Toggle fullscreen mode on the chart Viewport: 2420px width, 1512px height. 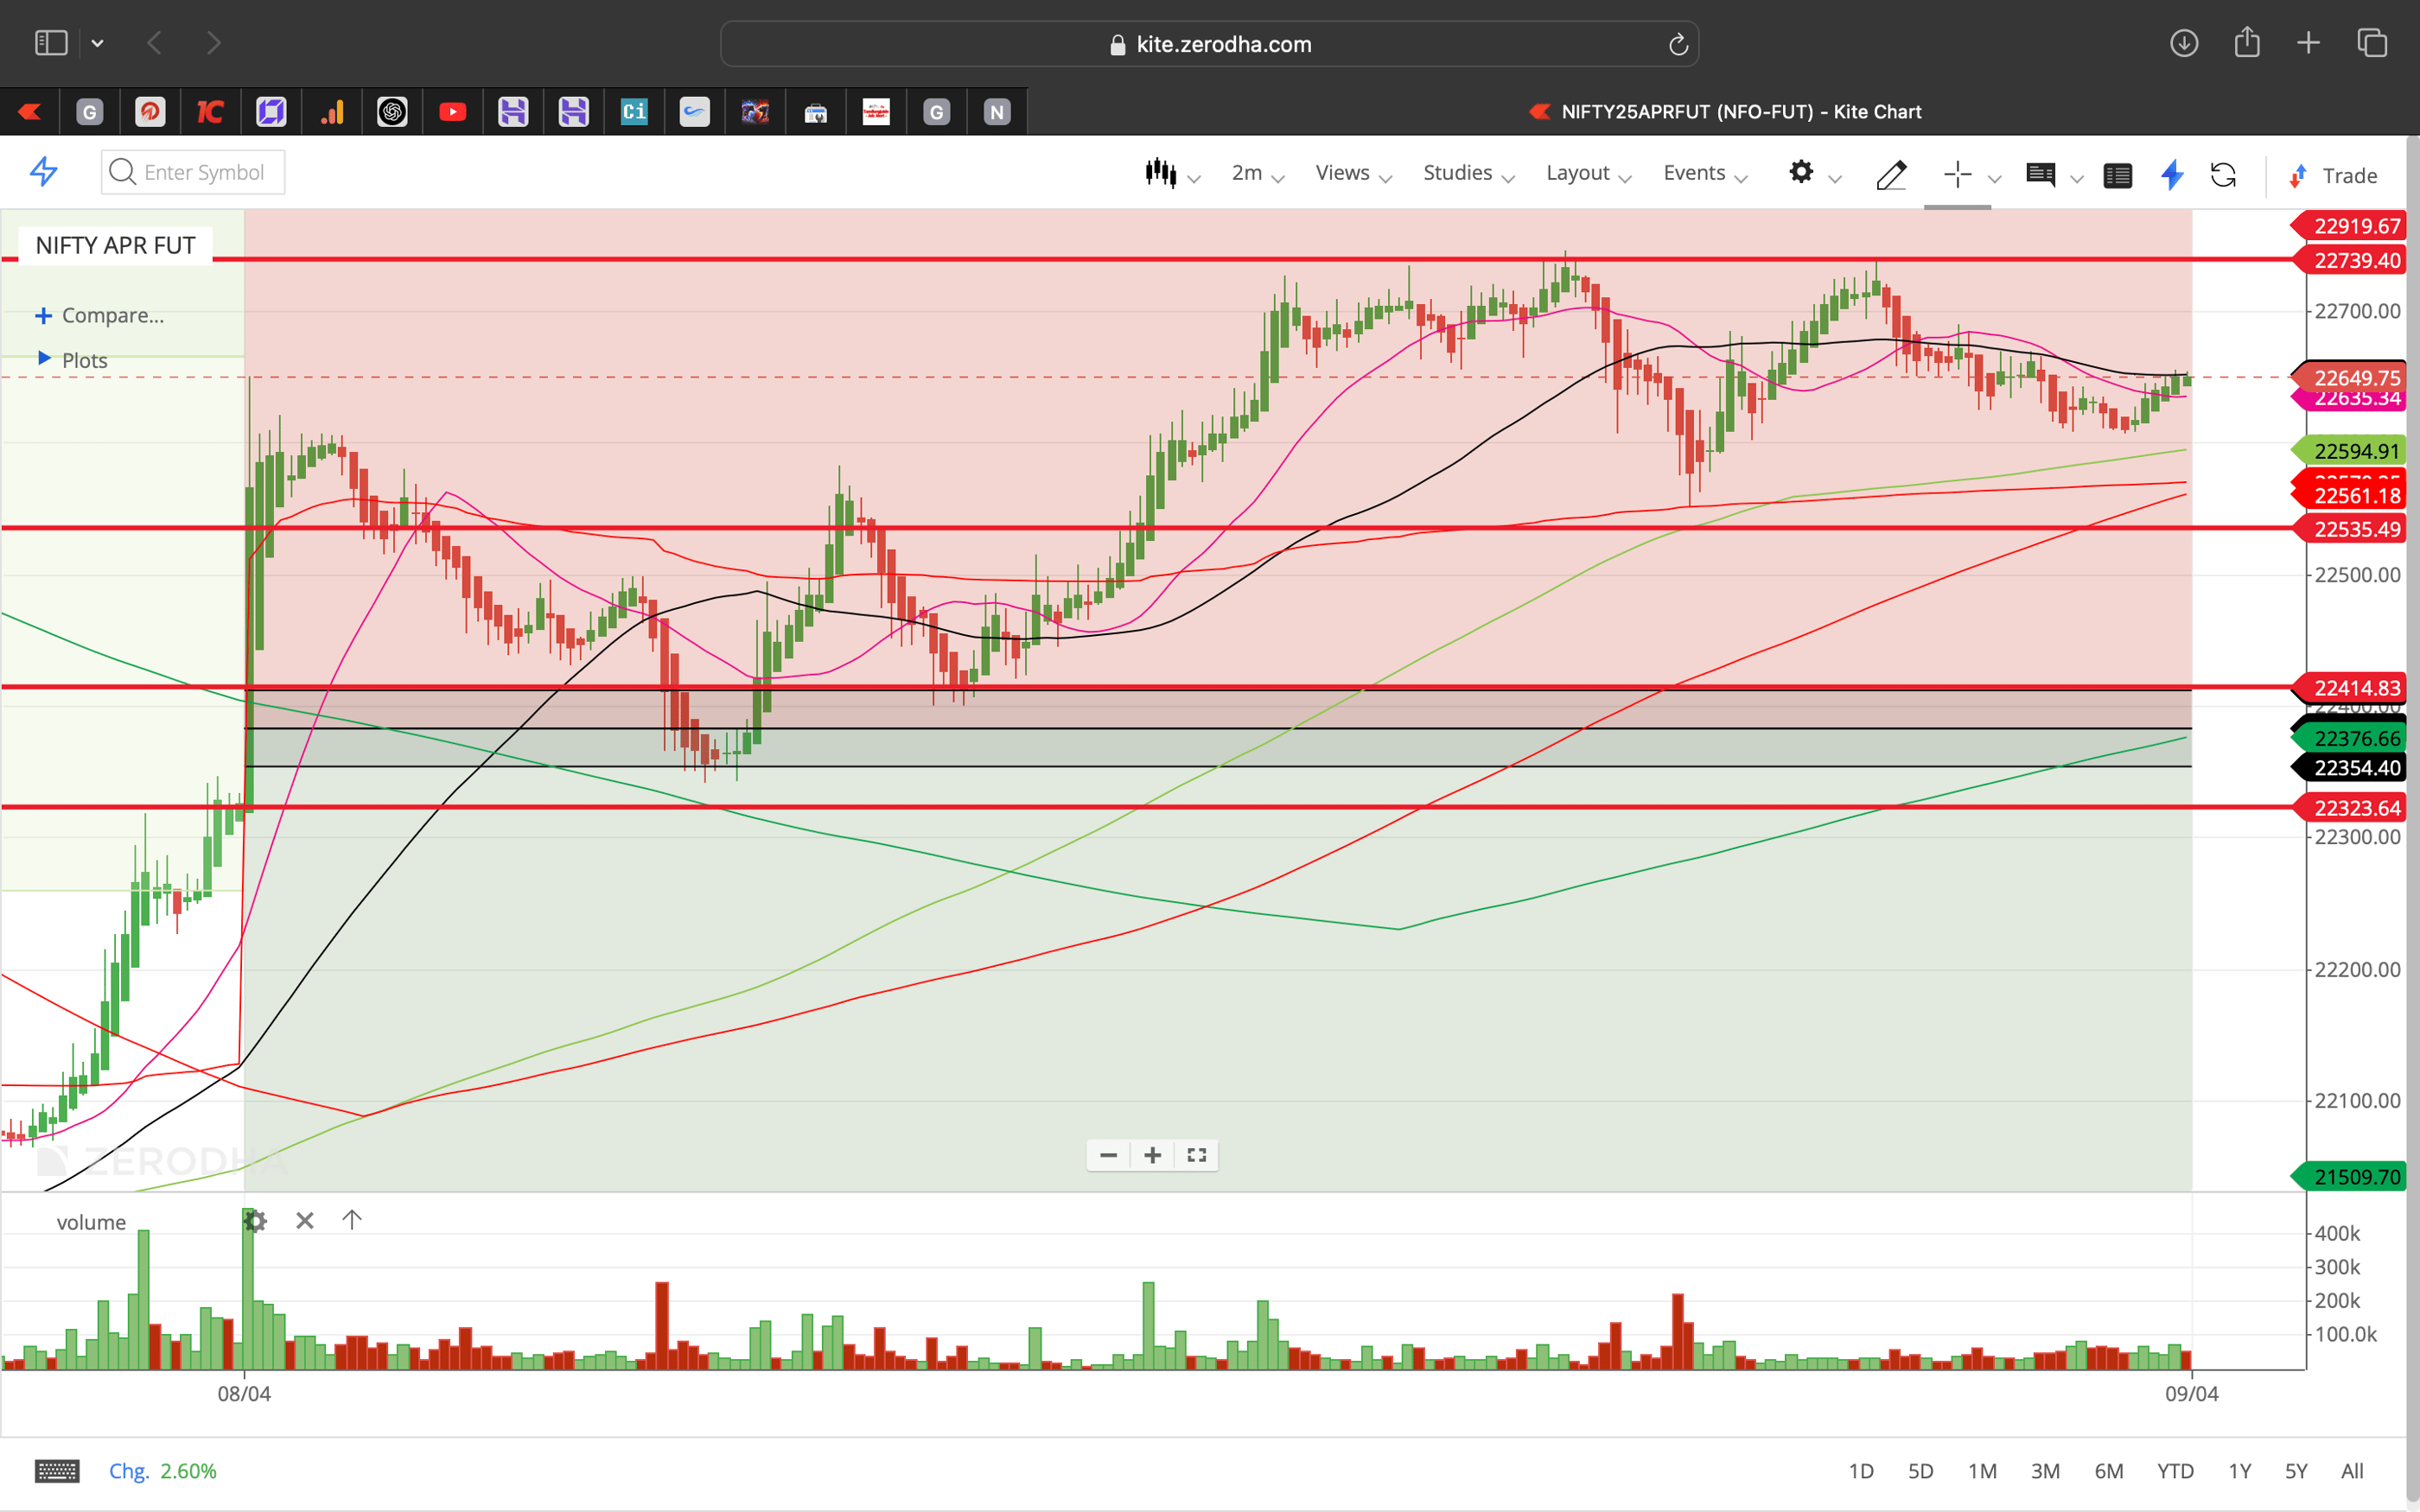(x=1196, y=1155)
